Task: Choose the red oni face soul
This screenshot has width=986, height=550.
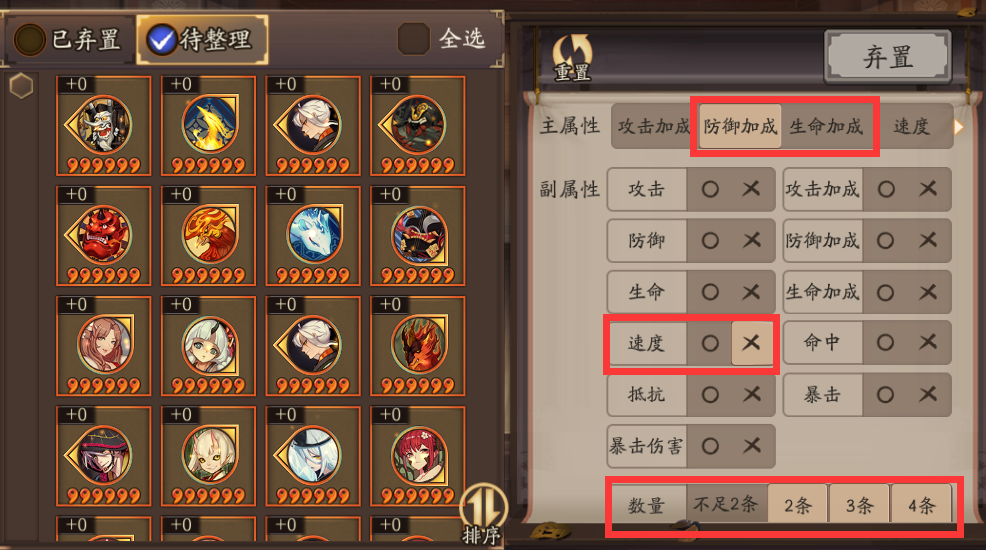Action: click(x=103, y=236)
